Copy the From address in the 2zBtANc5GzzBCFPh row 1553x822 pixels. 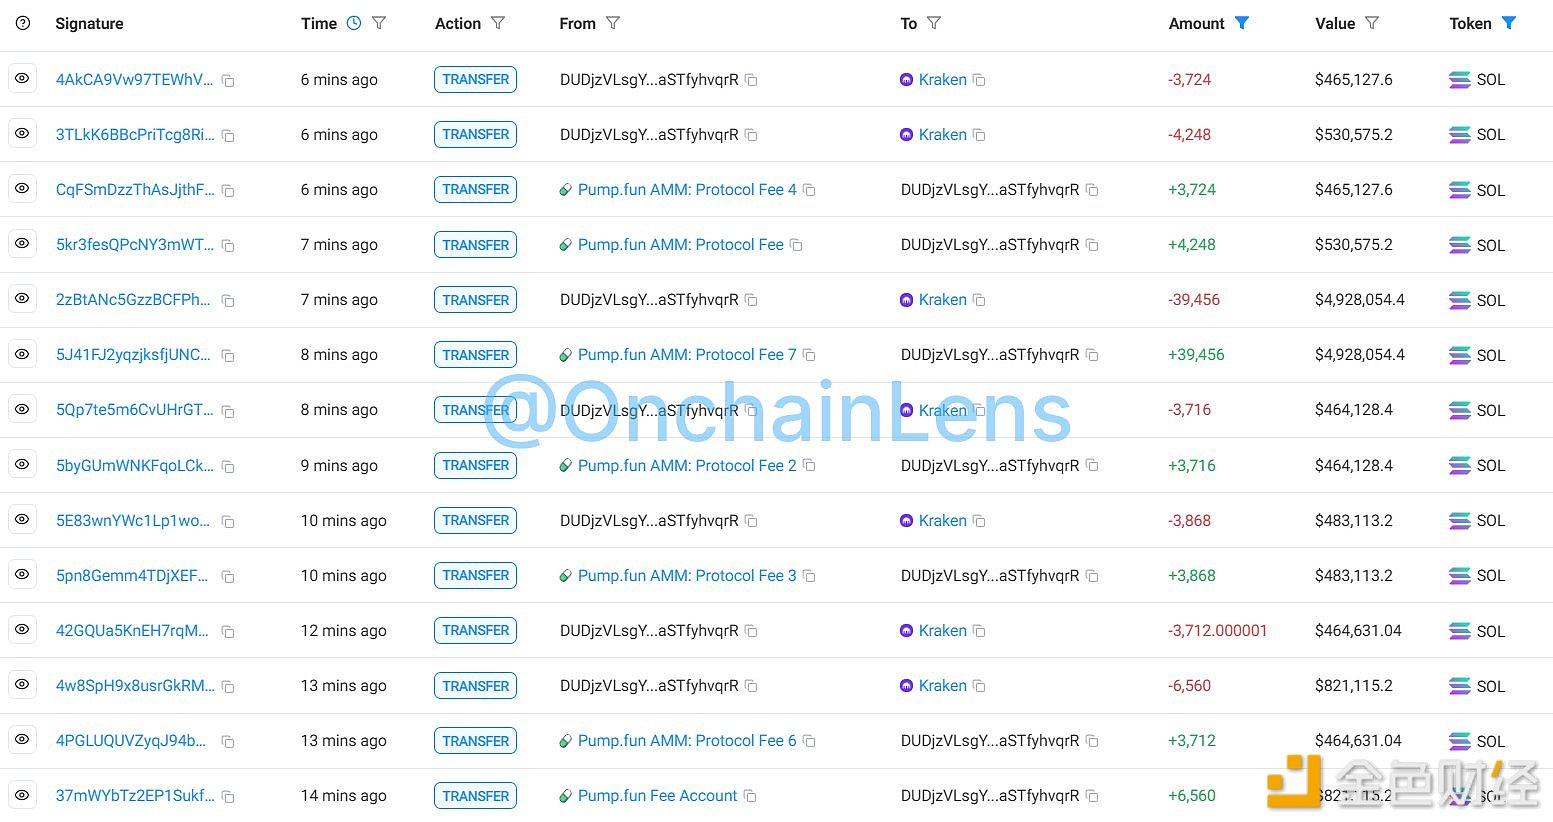(x=751, y=300)
